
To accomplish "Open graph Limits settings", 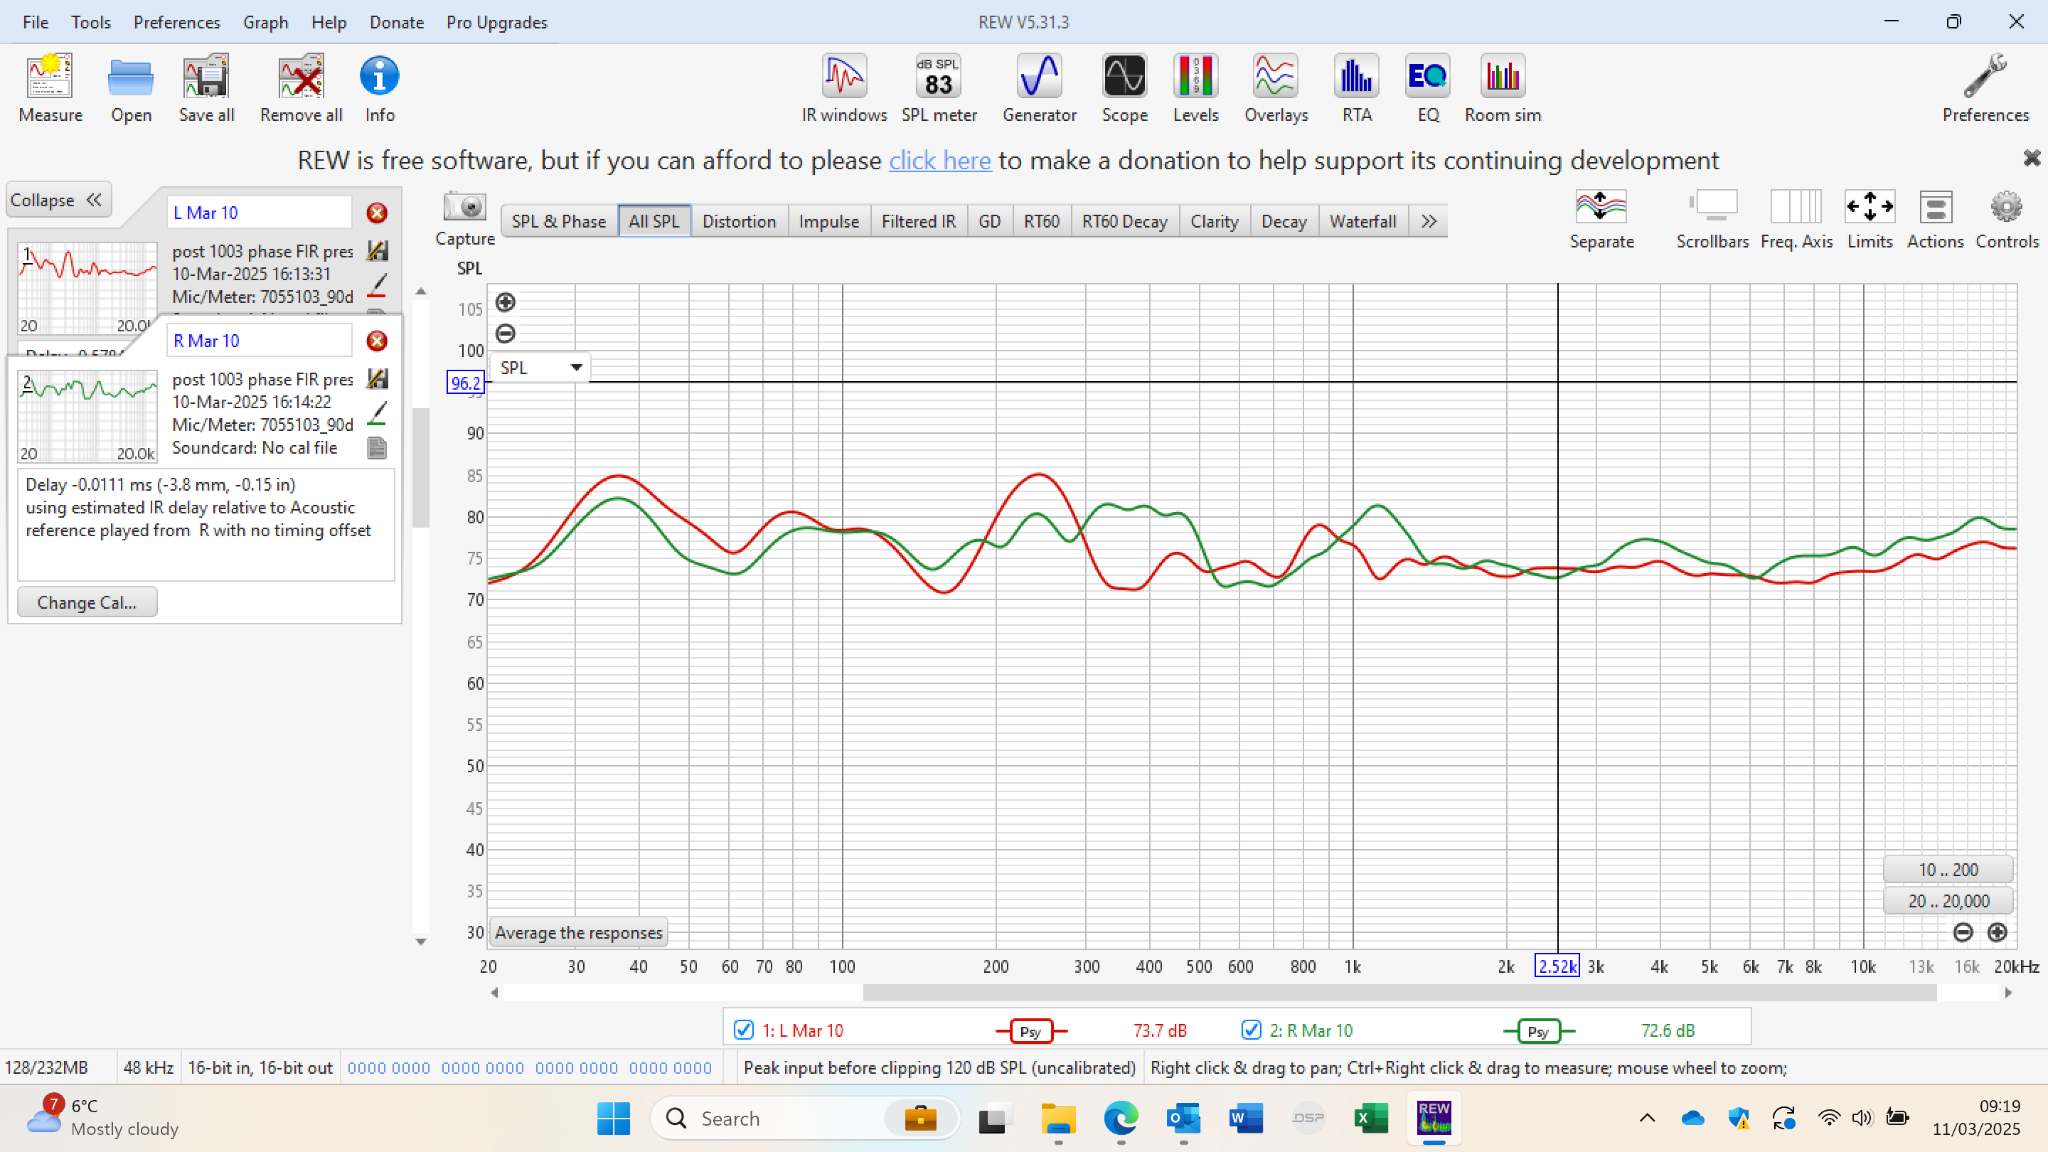I will (1869, 219).
